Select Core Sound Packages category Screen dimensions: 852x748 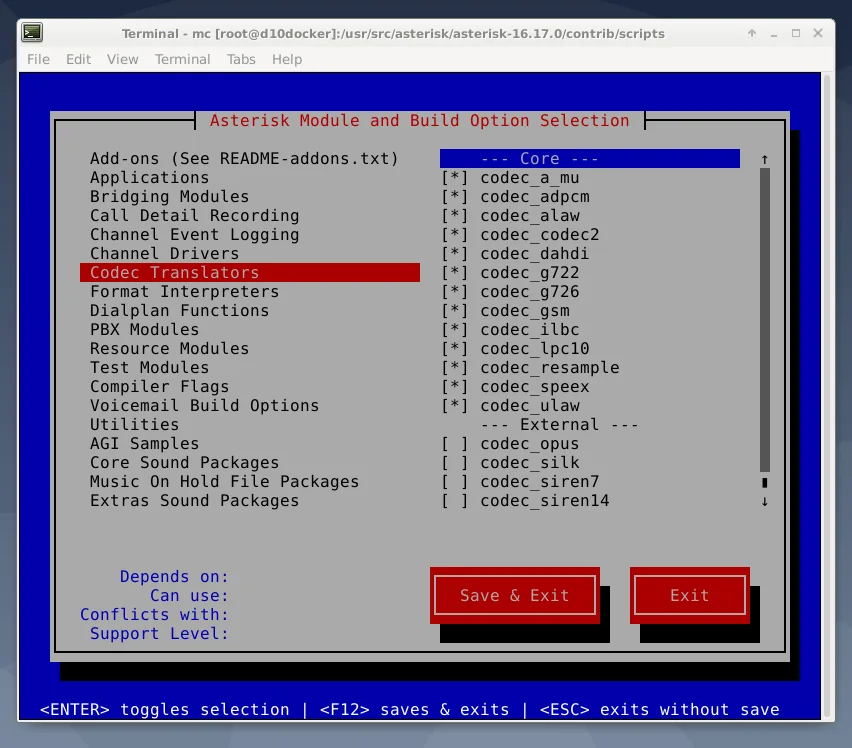184,463
